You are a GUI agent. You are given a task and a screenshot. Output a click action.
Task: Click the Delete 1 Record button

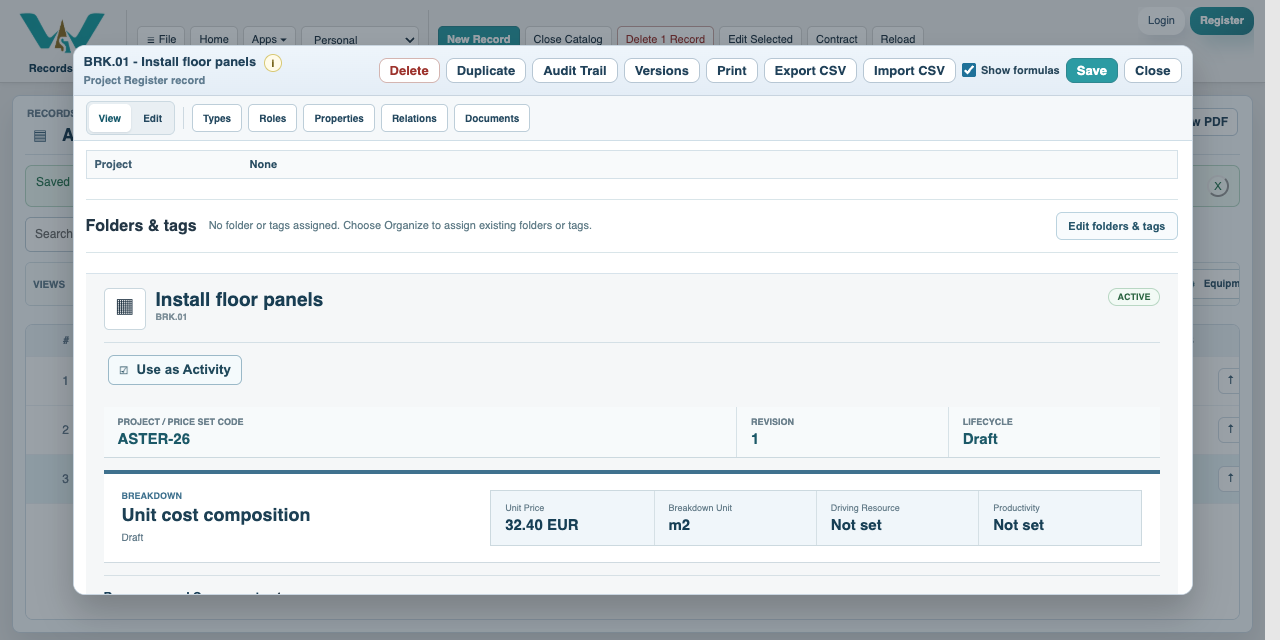(665, 39)
